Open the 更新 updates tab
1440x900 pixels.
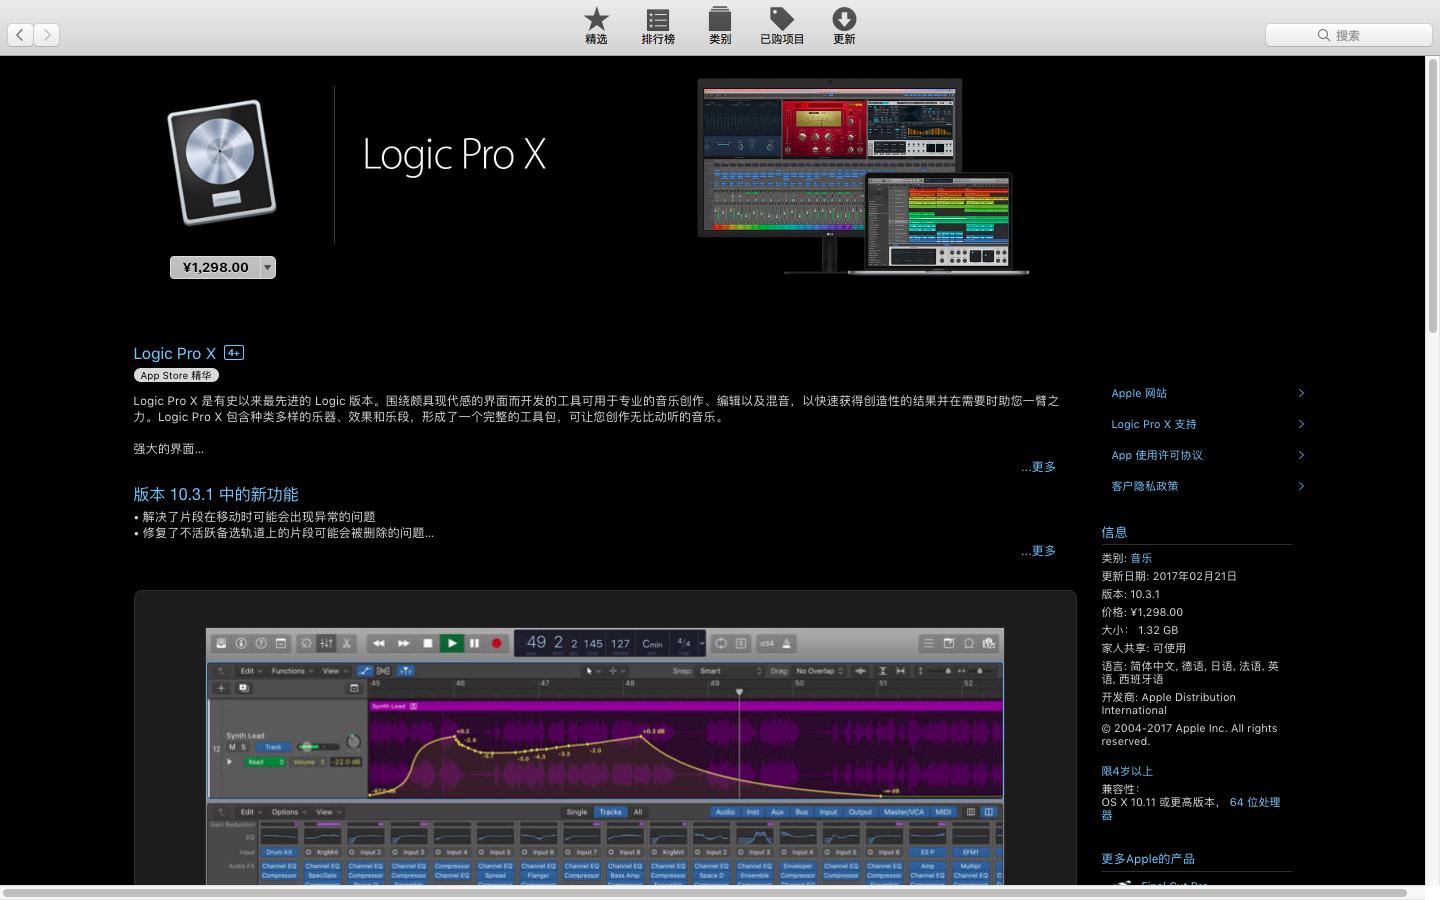tap(843, 26)
